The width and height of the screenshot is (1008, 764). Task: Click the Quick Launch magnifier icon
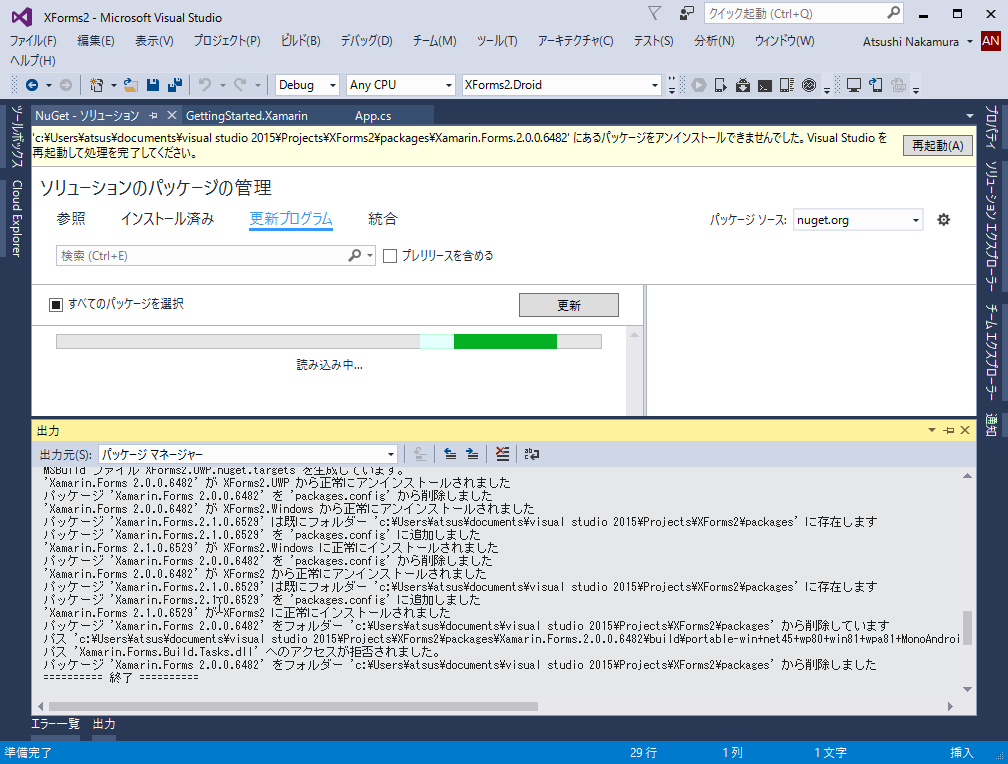(x=894, y=13)
